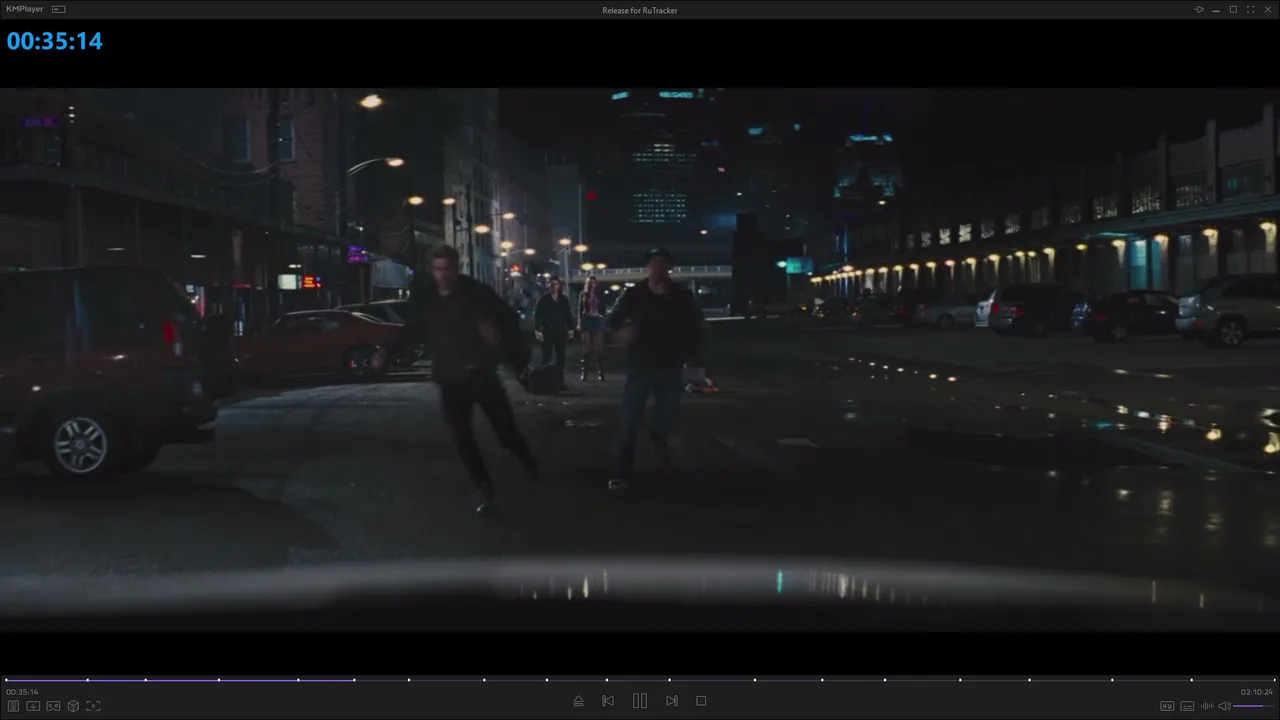1280x720 pixels.
Task: Pin the player window on top
Action: [1199, 9]
